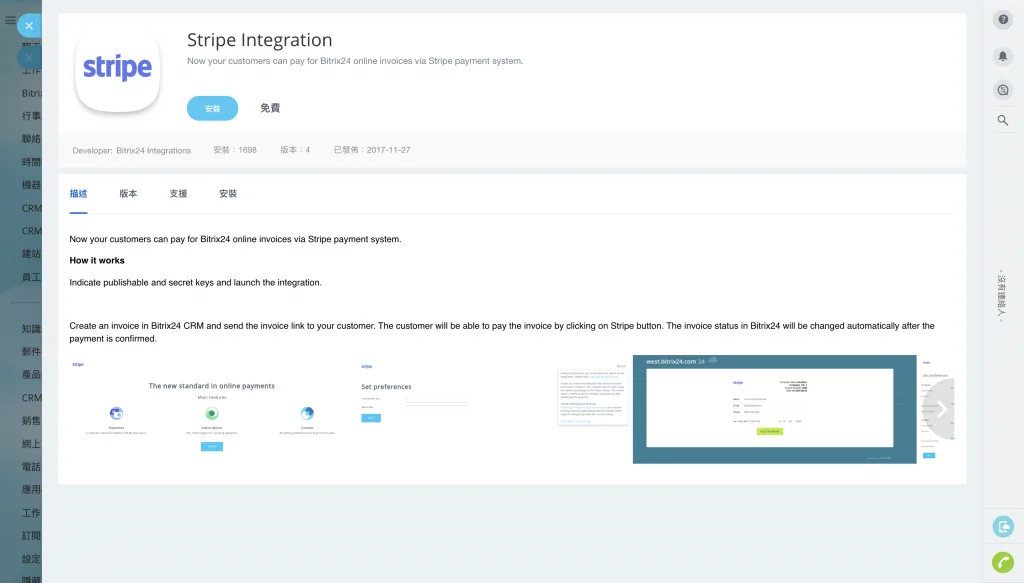This screenshot has height=583, width=1024.
Task: Click the blue copy widget icon
Action: 1003,526
